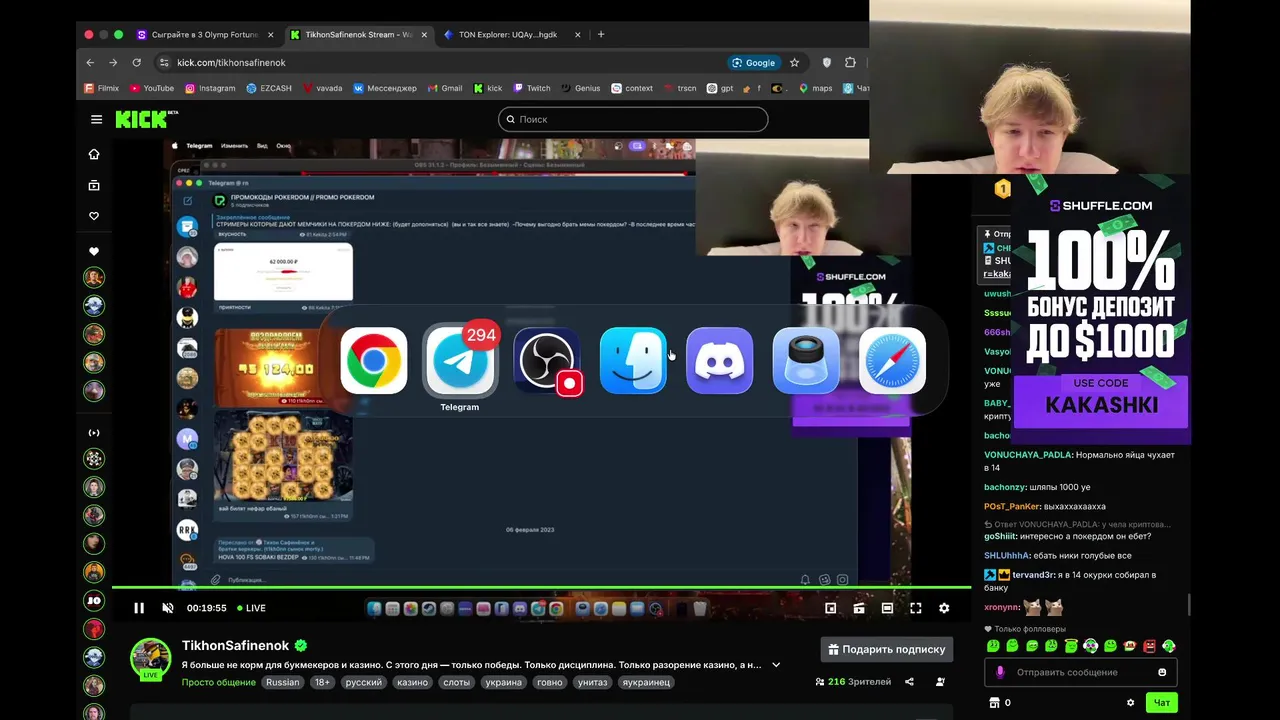Open the Filmix bookmark
Viewport: 1280px width, 720px height.
pyautogui.click(x=102, y=88)
